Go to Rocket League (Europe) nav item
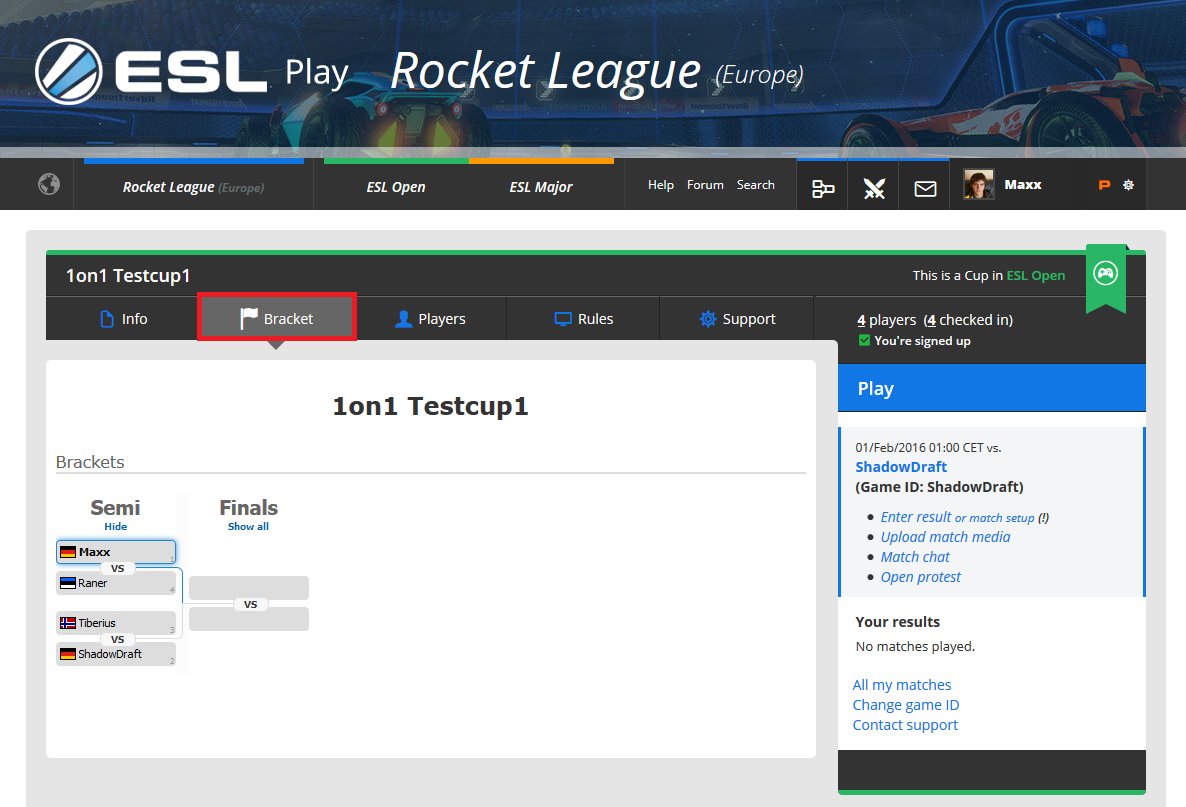 point(194,187)
